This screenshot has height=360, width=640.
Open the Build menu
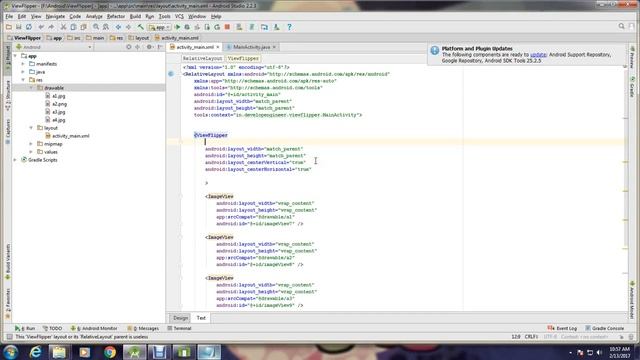click(135, 16)
